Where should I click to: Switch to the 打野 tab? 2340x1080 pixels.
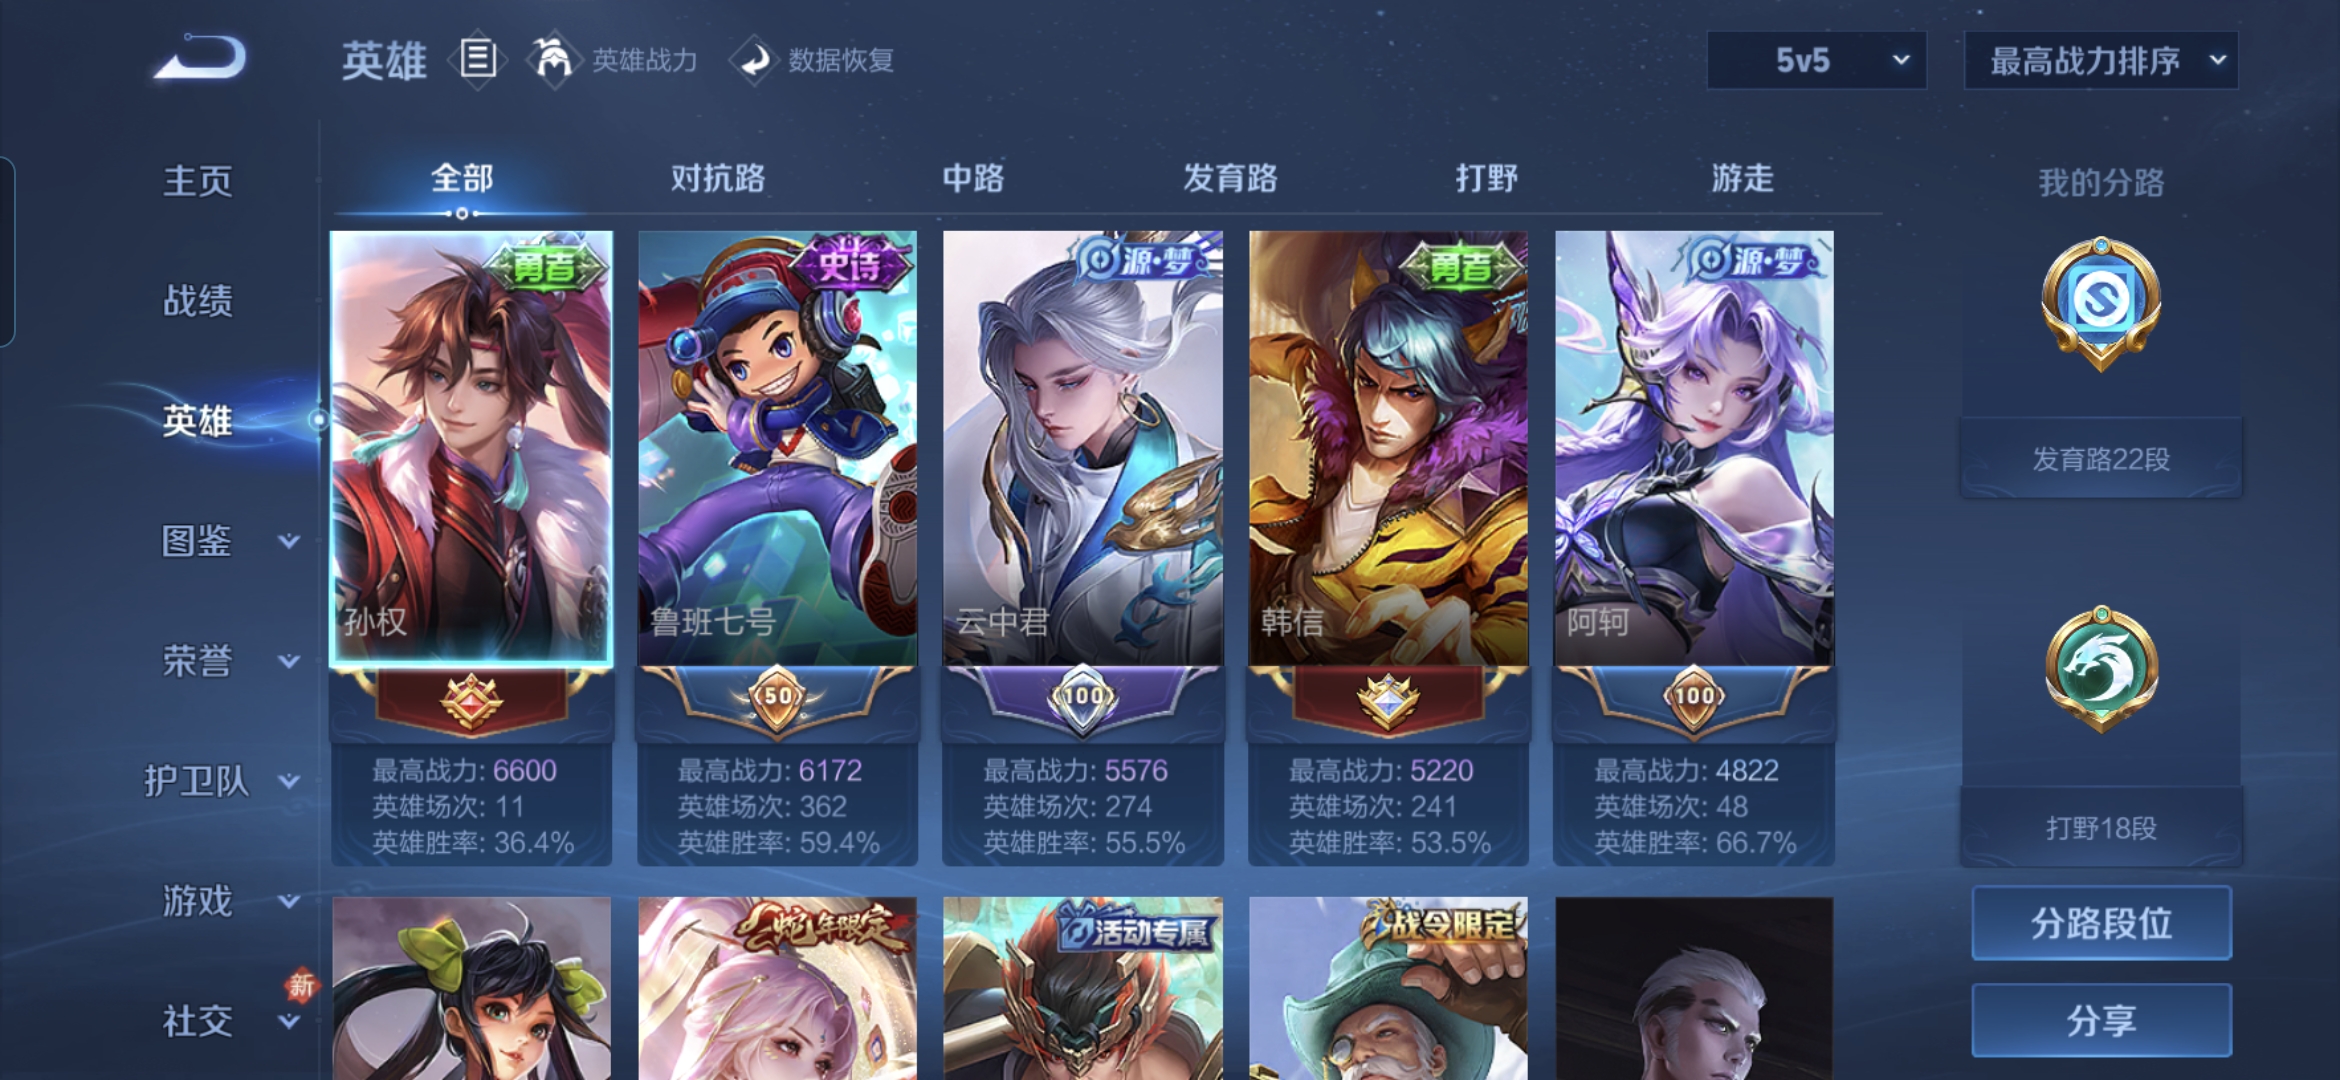click(1486, 178)
